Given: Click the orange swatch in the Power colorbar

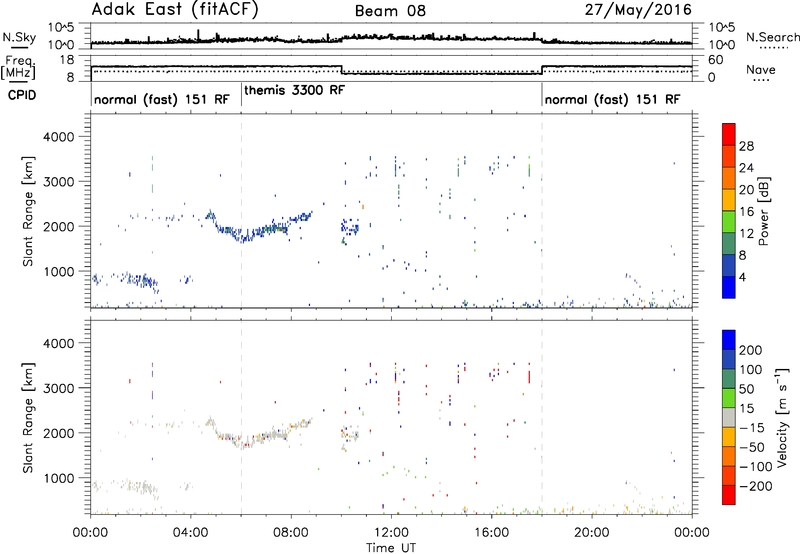Looking at the screenshot, I should 729,178.
